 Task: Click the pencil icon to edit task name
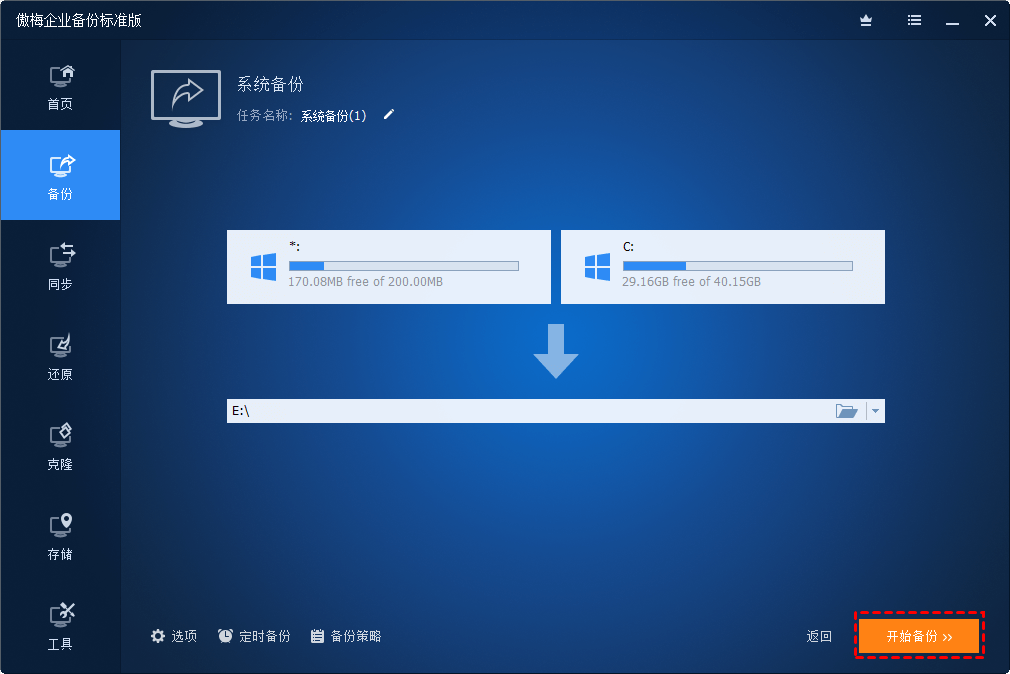tap(389, 115)
